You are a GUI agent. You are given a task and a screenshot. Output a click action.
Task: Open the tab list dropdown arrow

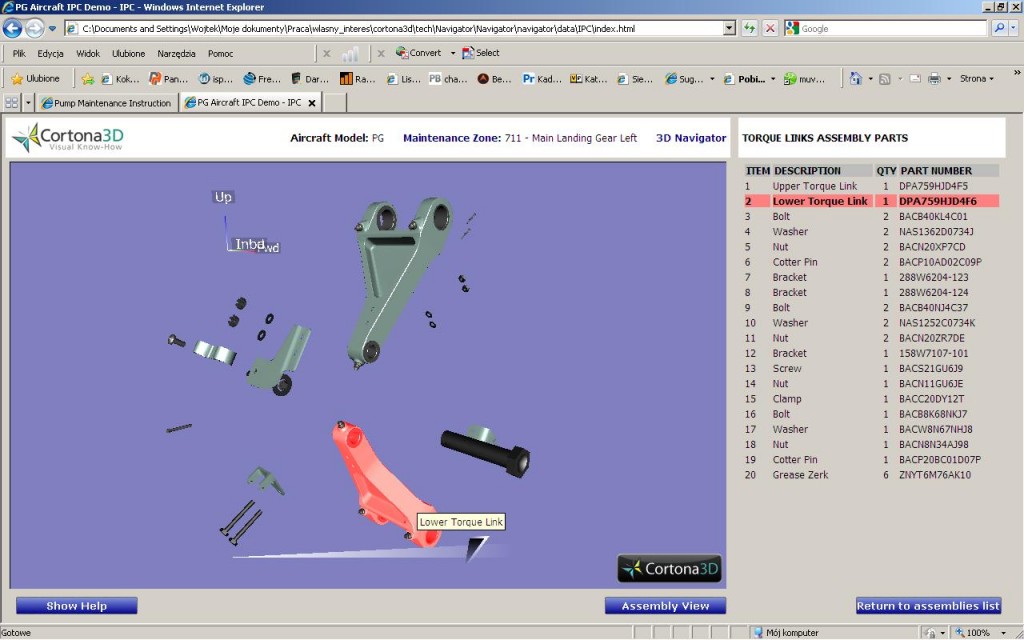[x=28, y=103]
